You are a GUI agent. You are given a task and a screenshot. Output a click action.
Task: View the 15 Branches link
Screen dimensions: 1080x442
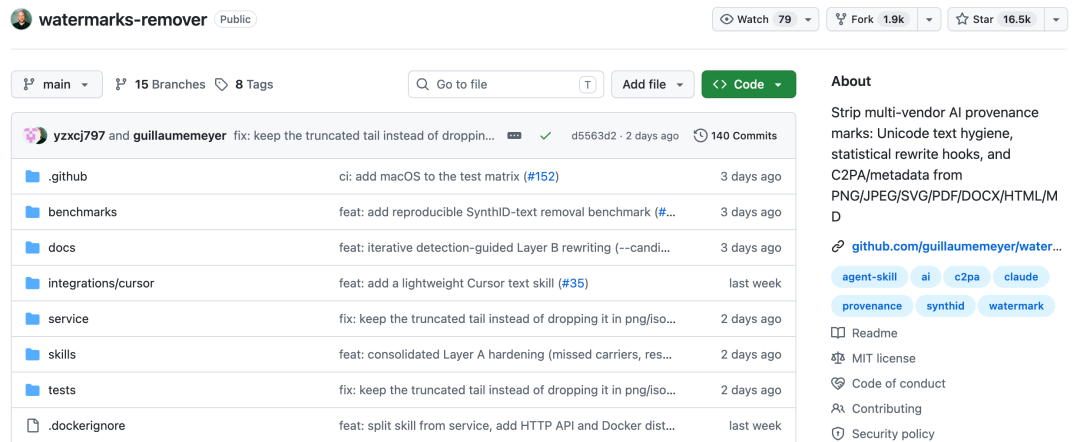pyautogui.click(x=160, y=84)
